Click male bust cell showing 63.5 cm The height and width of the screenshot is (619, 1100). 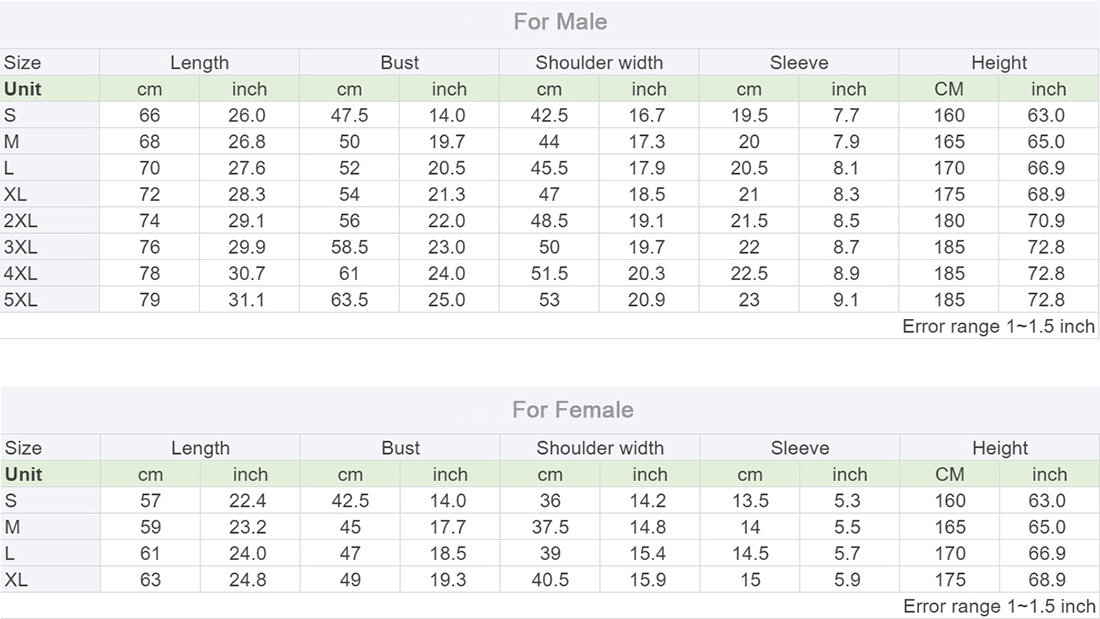(x=349, y=299)
